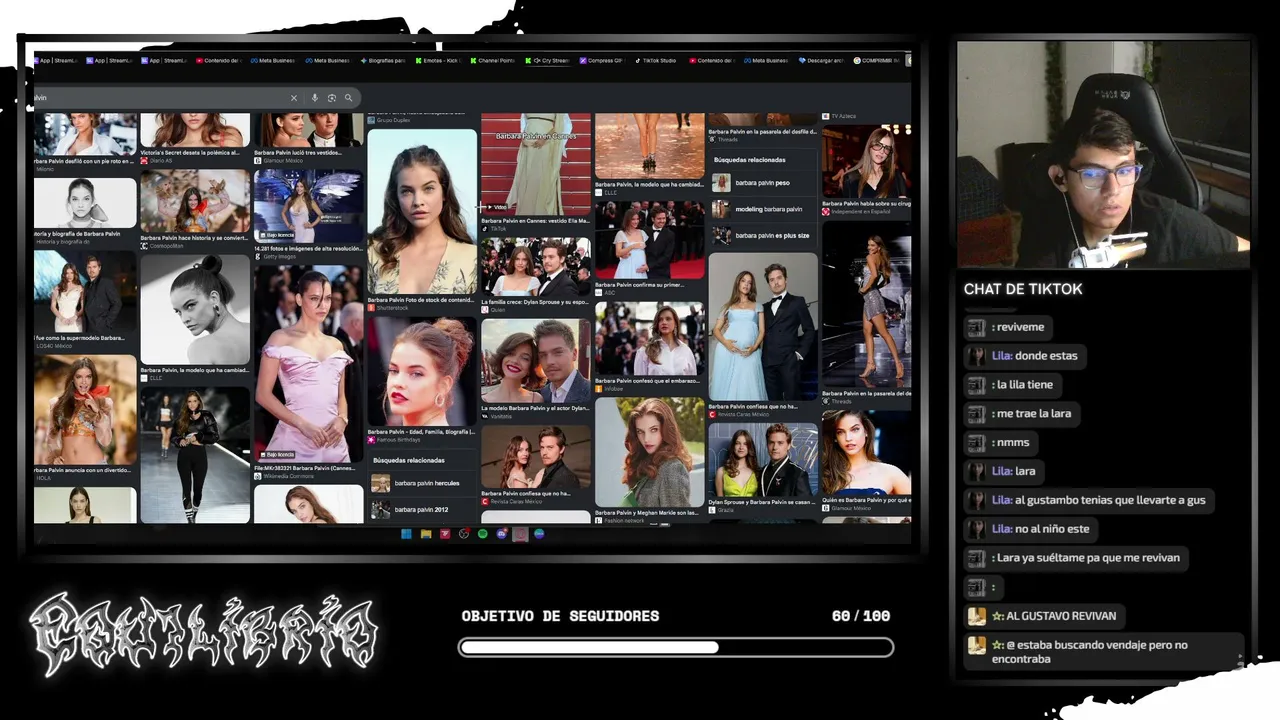Open Canva from the taskbar
Image resolution: width=1280 pixels, height=720 pixels.
click(539, 534)
